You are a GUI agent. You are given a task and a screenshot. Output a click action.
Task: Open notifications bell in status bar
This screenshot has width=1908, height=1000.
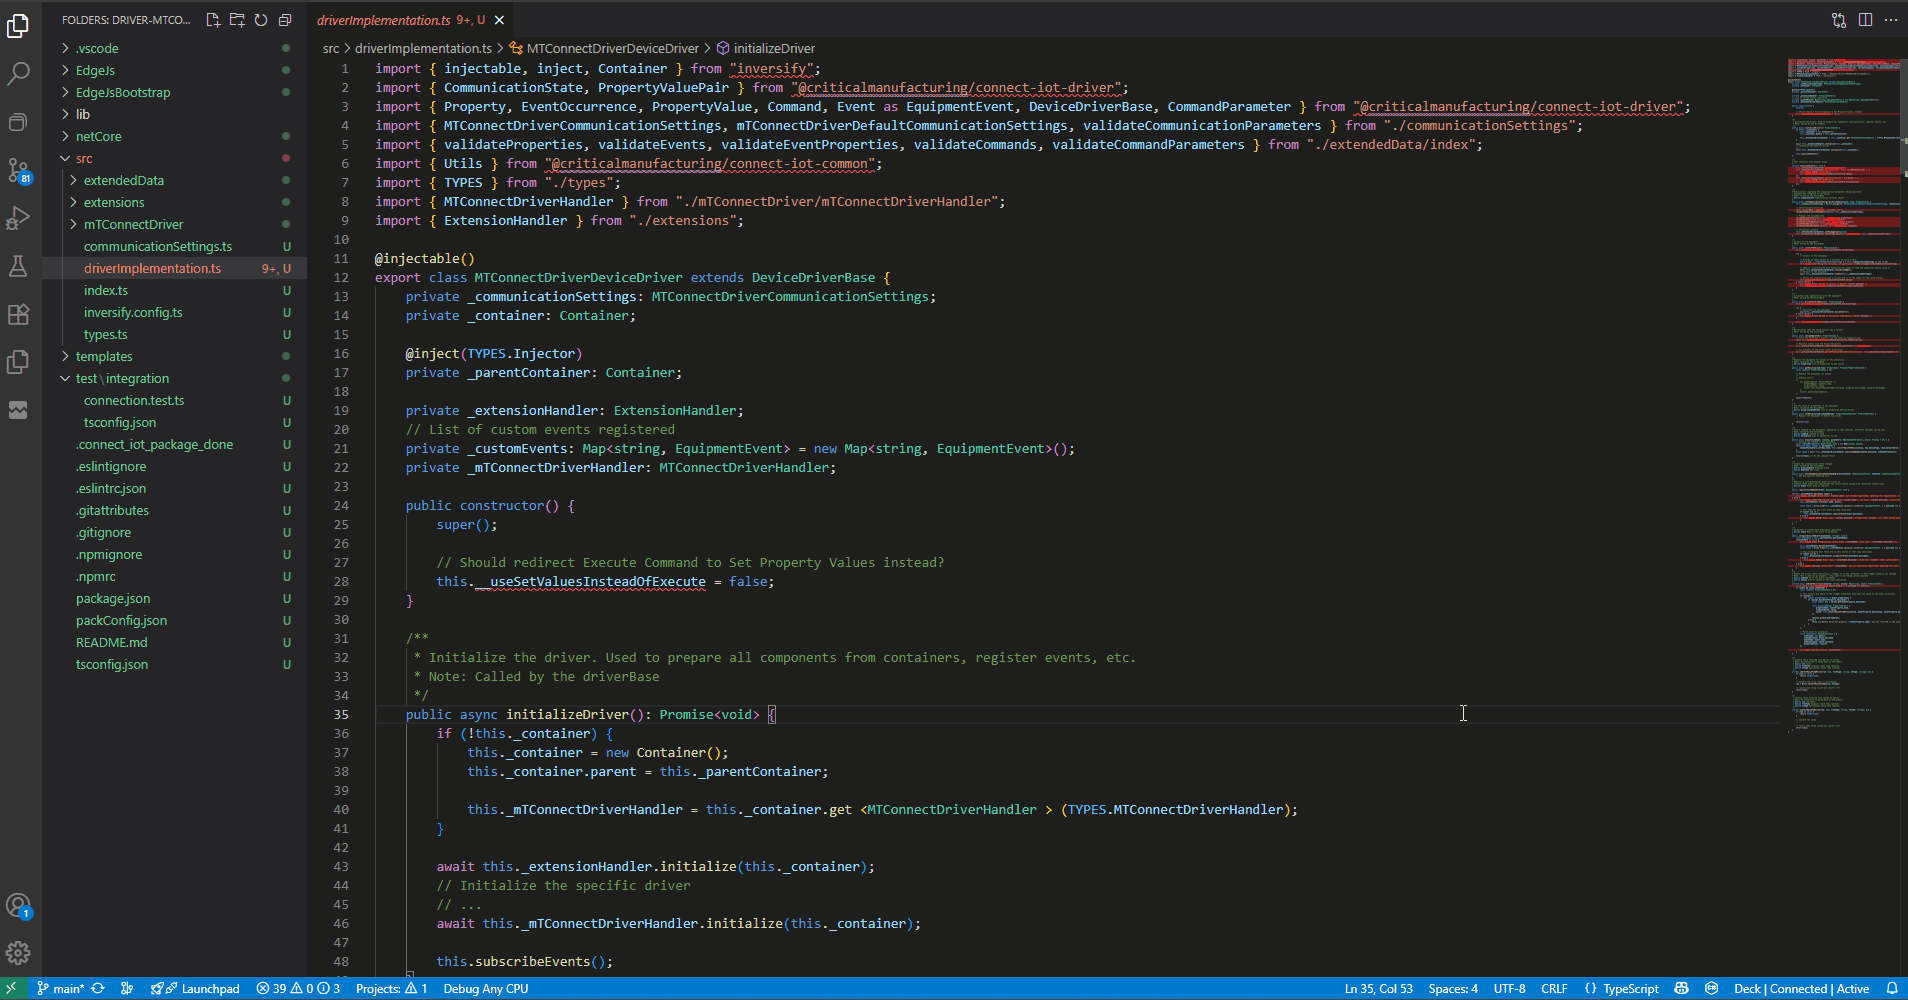[1892, 988]
